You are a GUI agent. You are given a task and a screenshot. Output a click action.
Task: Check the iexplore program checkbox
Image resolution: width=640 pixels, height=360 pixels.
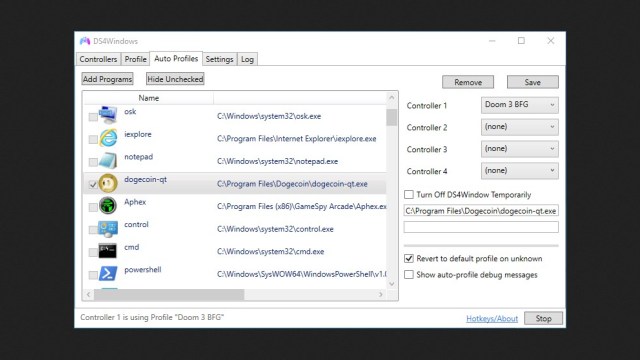click(x=93, y=140)
